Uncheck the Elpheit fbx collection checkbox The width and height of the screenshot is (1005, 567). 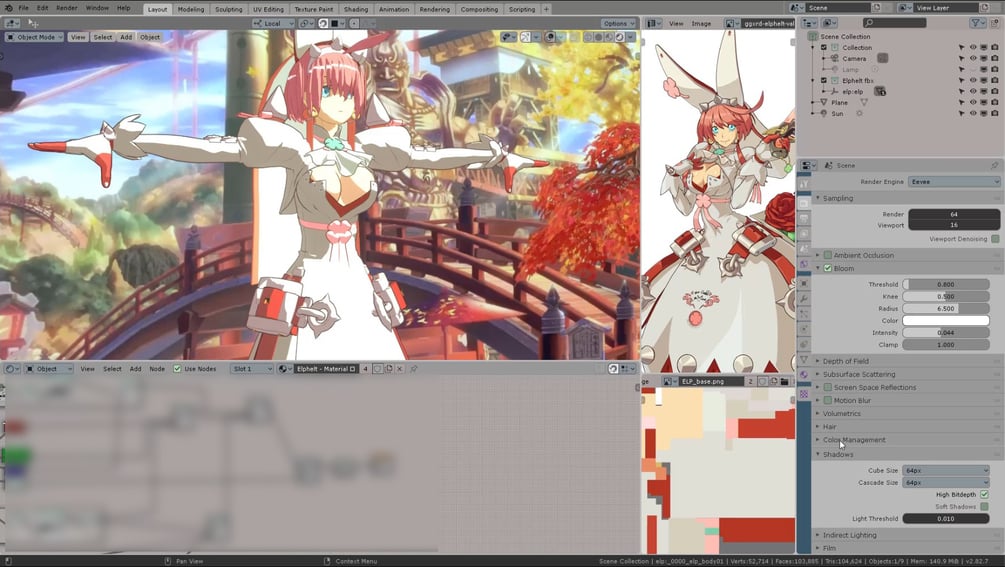tap(824, 81)
